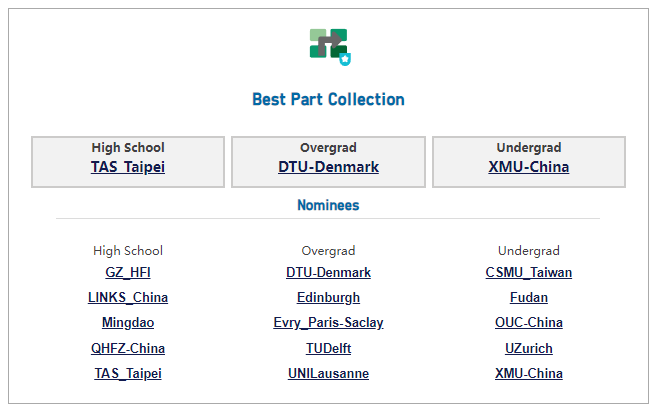Open the UZurich nominee link

pos(529,348)
